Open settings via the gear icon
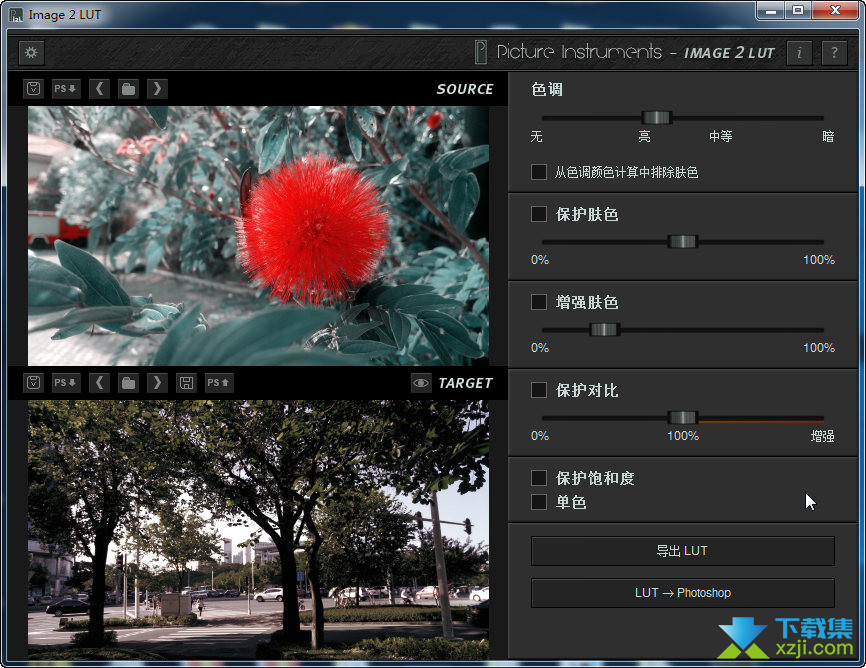The width and height of the screenshot is (866, 668). click(31, 52)
